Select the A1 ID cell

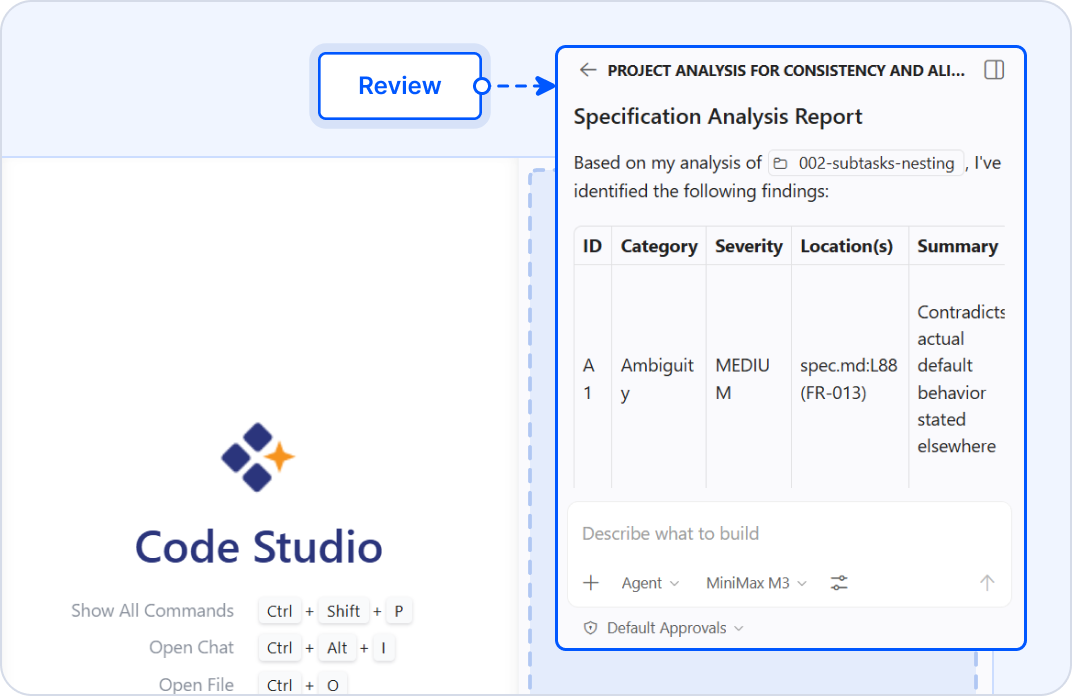(x=592, y=379)
